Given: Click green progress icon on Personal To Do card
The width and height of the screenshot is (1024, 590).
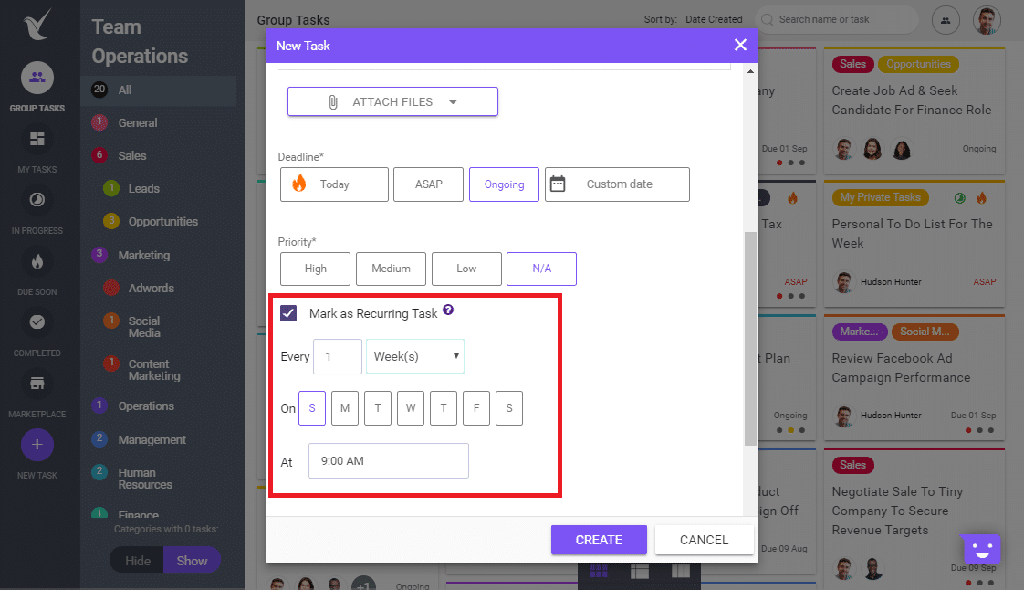Looking at the screenshot, I should (960, 198).
